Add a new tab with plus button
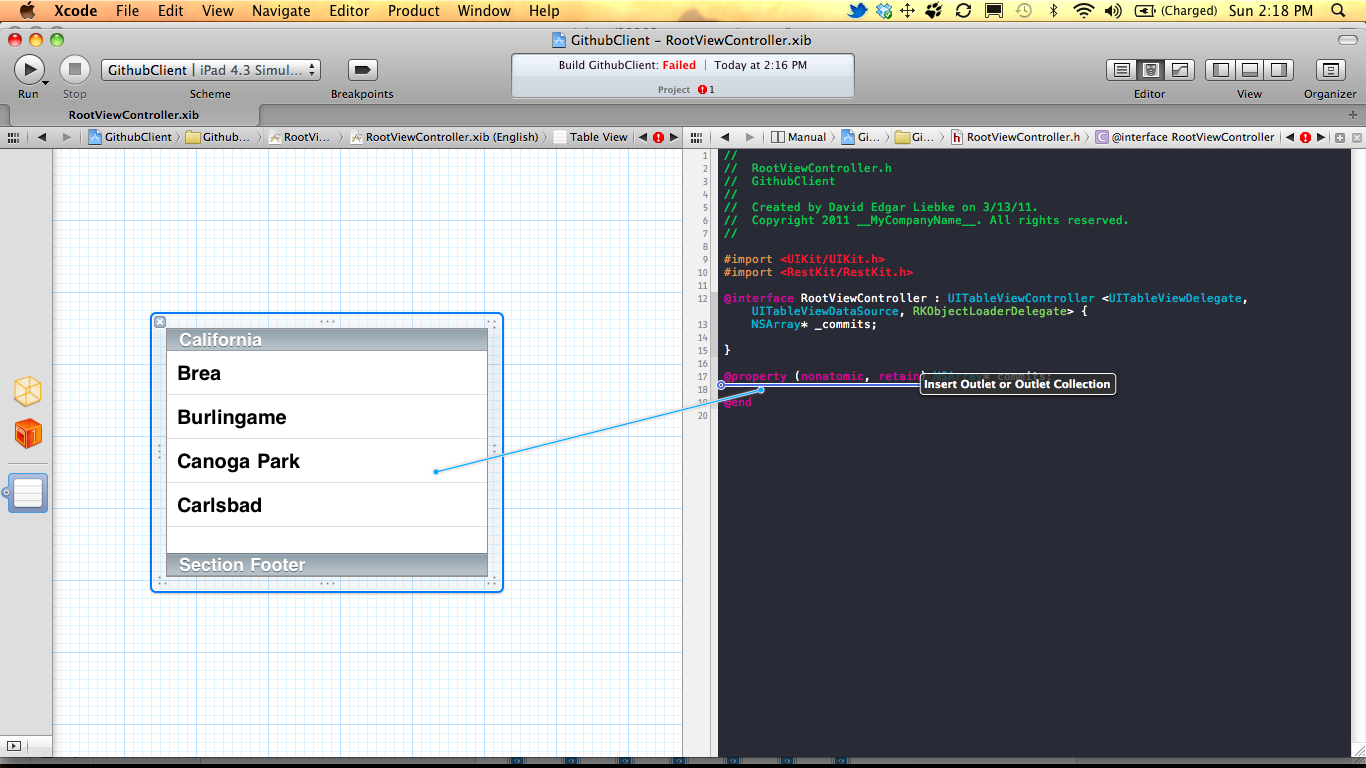Image resolution: width=1366 pixels, height=768 pixels. tap(1353, 115)
